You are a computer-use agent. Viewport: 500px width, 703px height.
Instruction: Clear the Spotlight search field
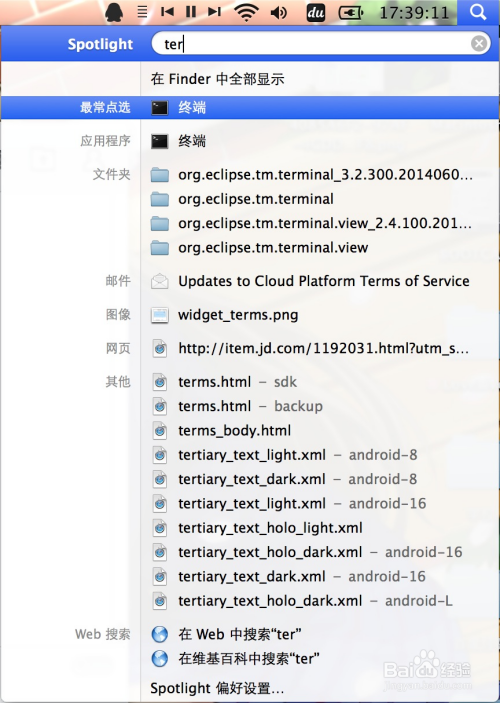click(479, 43)
